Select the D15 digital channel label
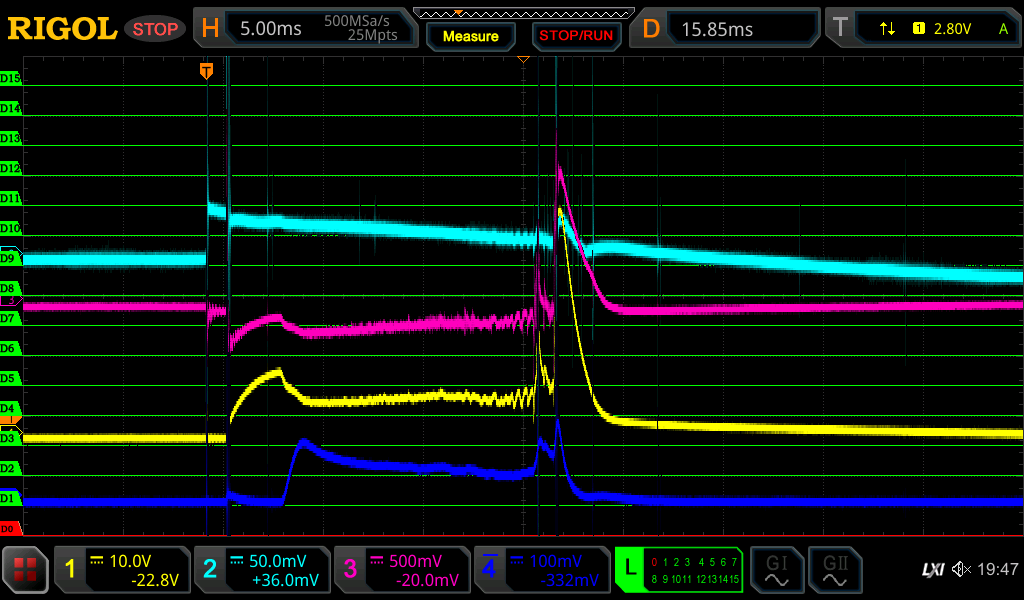Screen dimensions: 1024x600 click(x=10, y=78)
